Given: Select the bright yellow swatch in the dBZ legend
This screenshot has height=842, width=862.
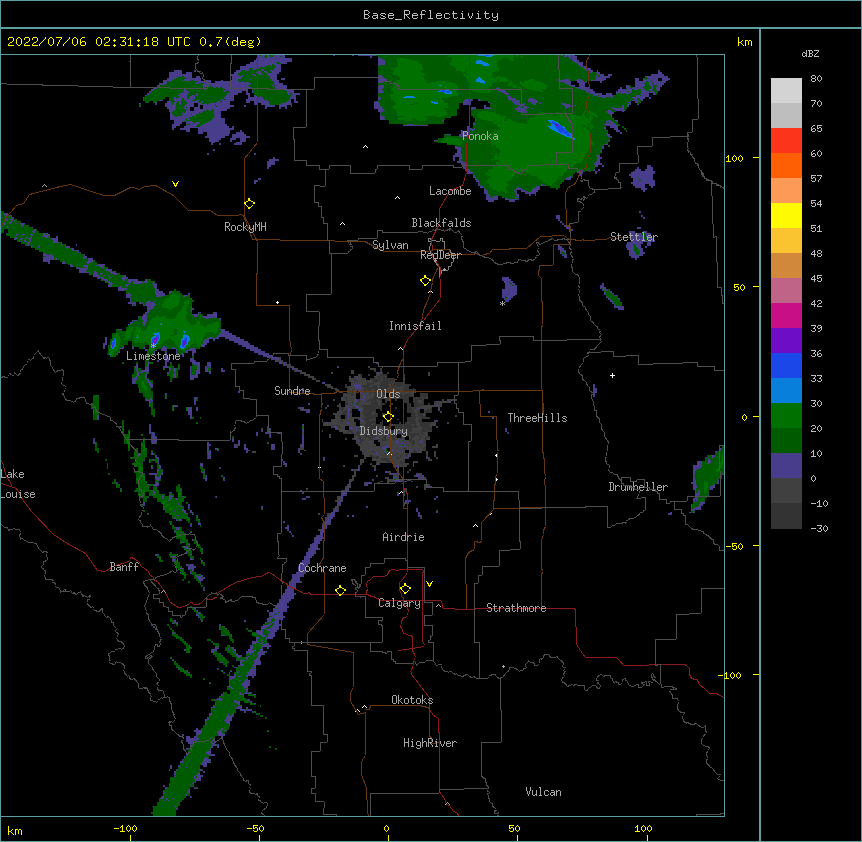Looking at the screenshot, I should [786, 215].
